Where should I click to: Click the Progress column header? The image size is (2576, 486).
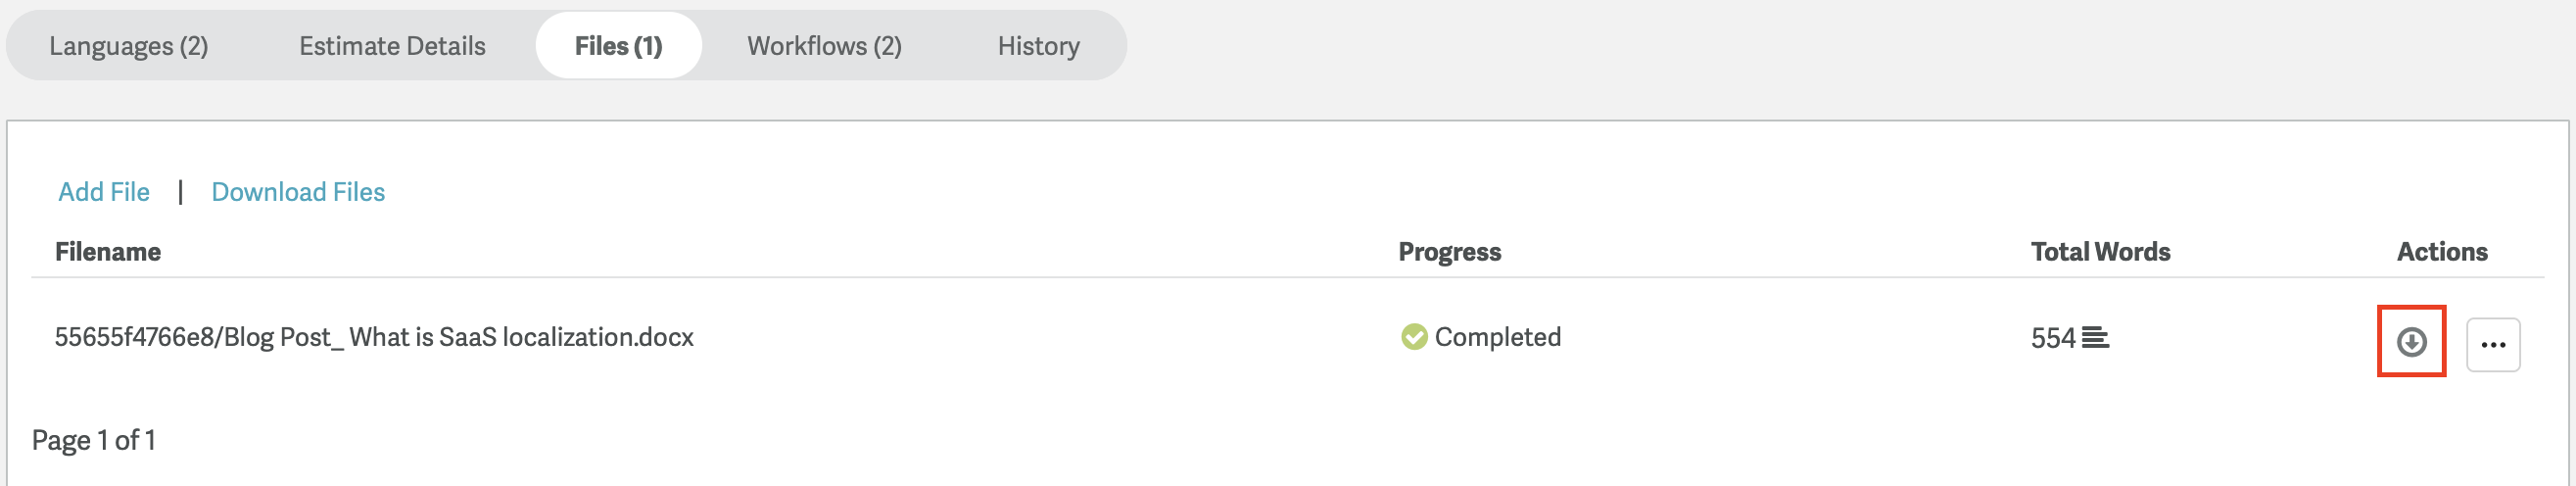coord(1449,252)
